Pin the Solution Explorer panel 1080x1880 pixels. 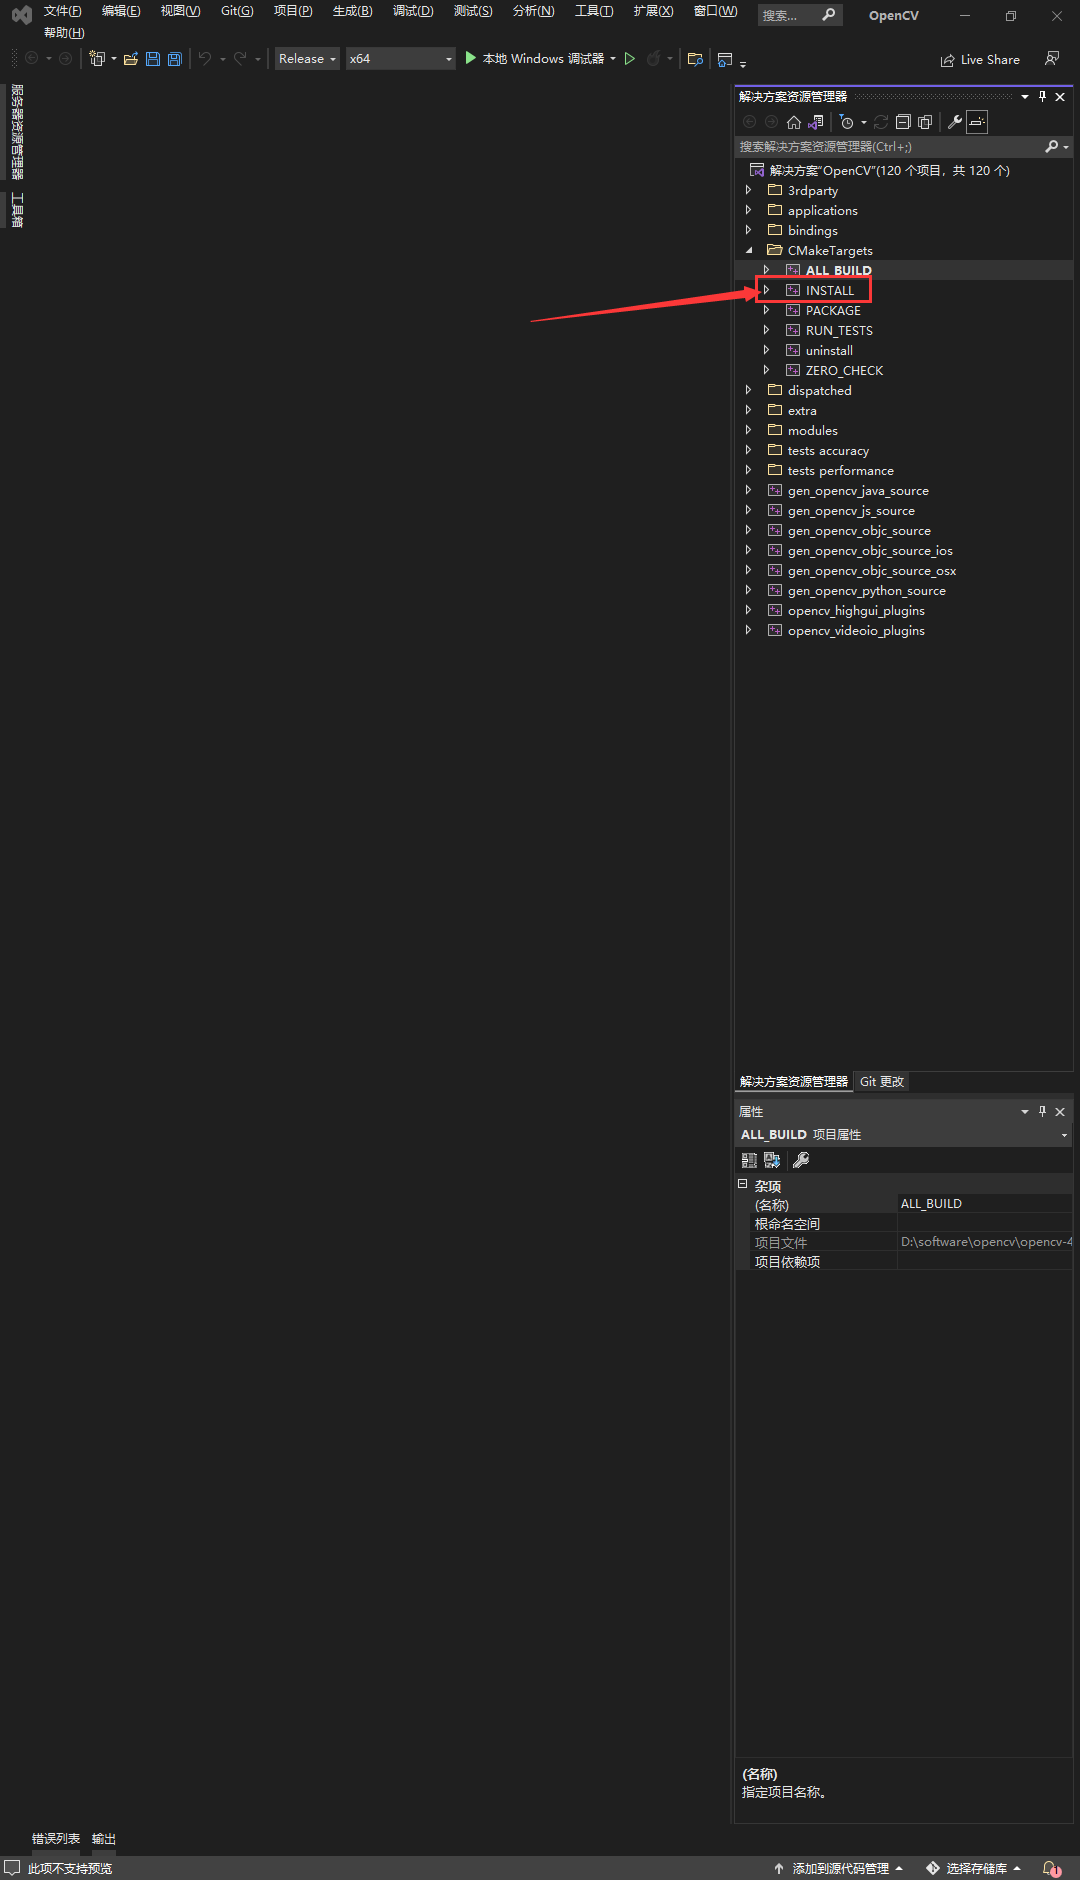1042,97
